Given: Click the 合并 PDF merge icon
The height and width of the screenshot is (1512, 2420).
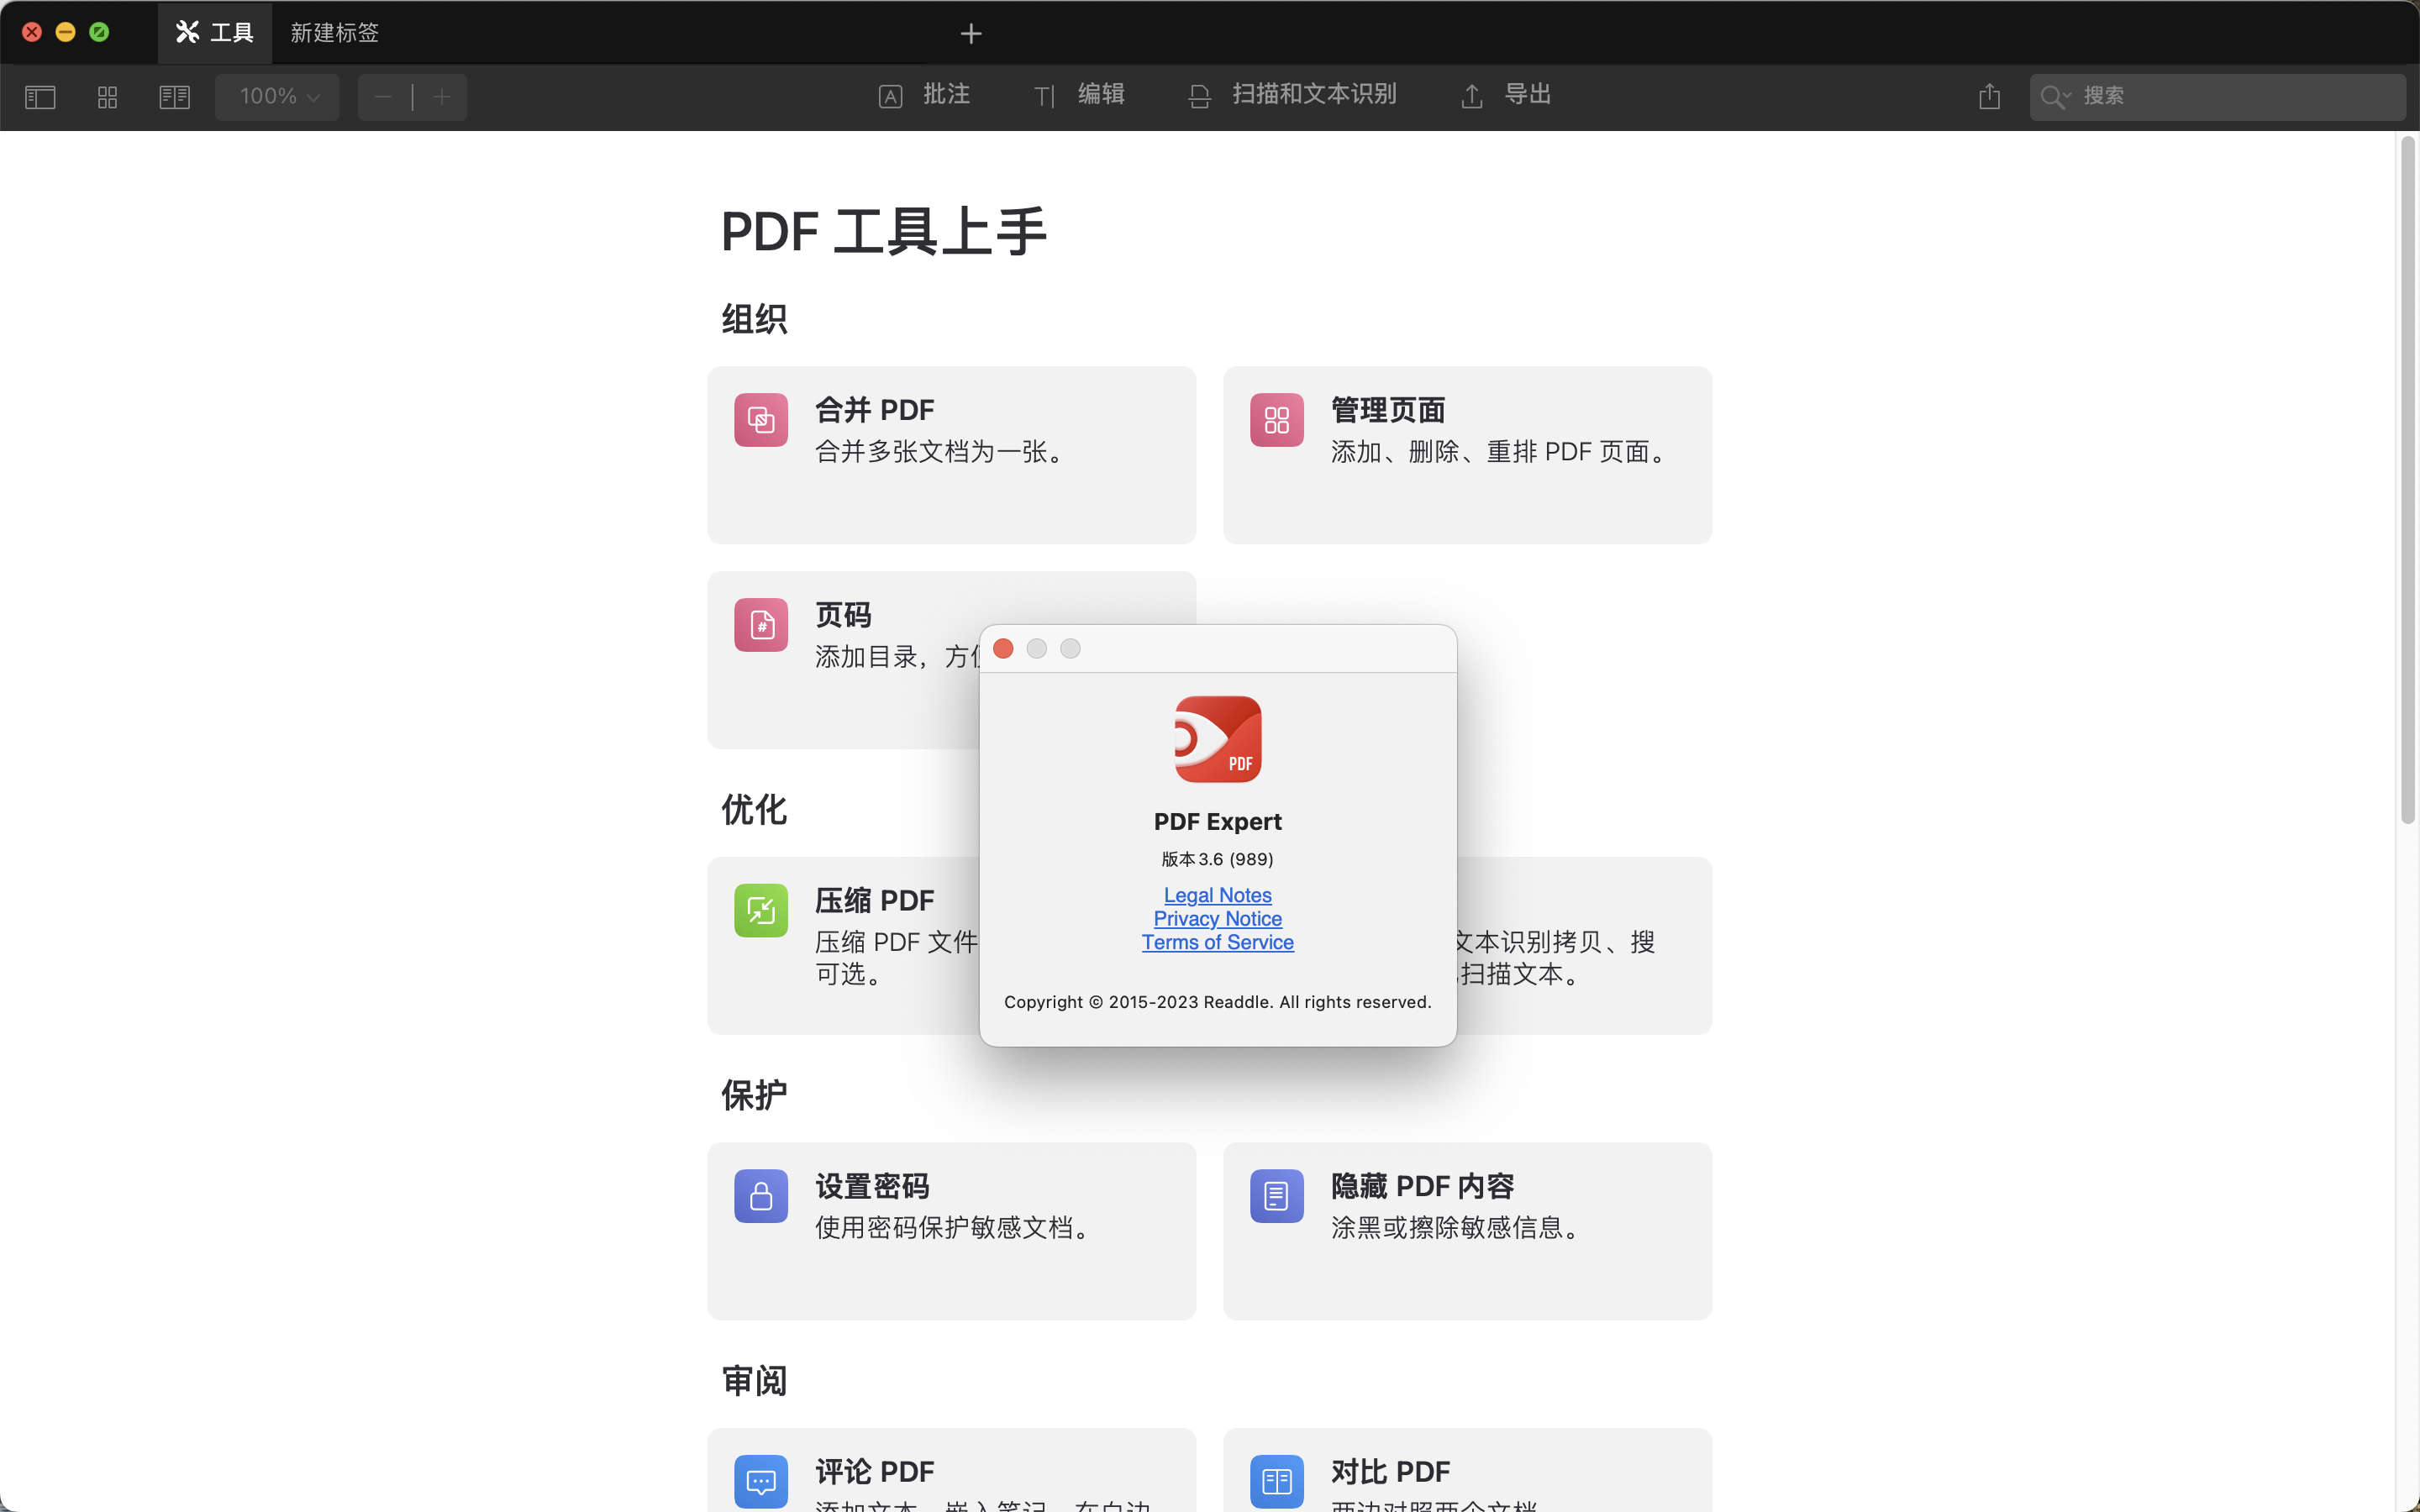Looking at the screenshot, I should pos(761,420).
